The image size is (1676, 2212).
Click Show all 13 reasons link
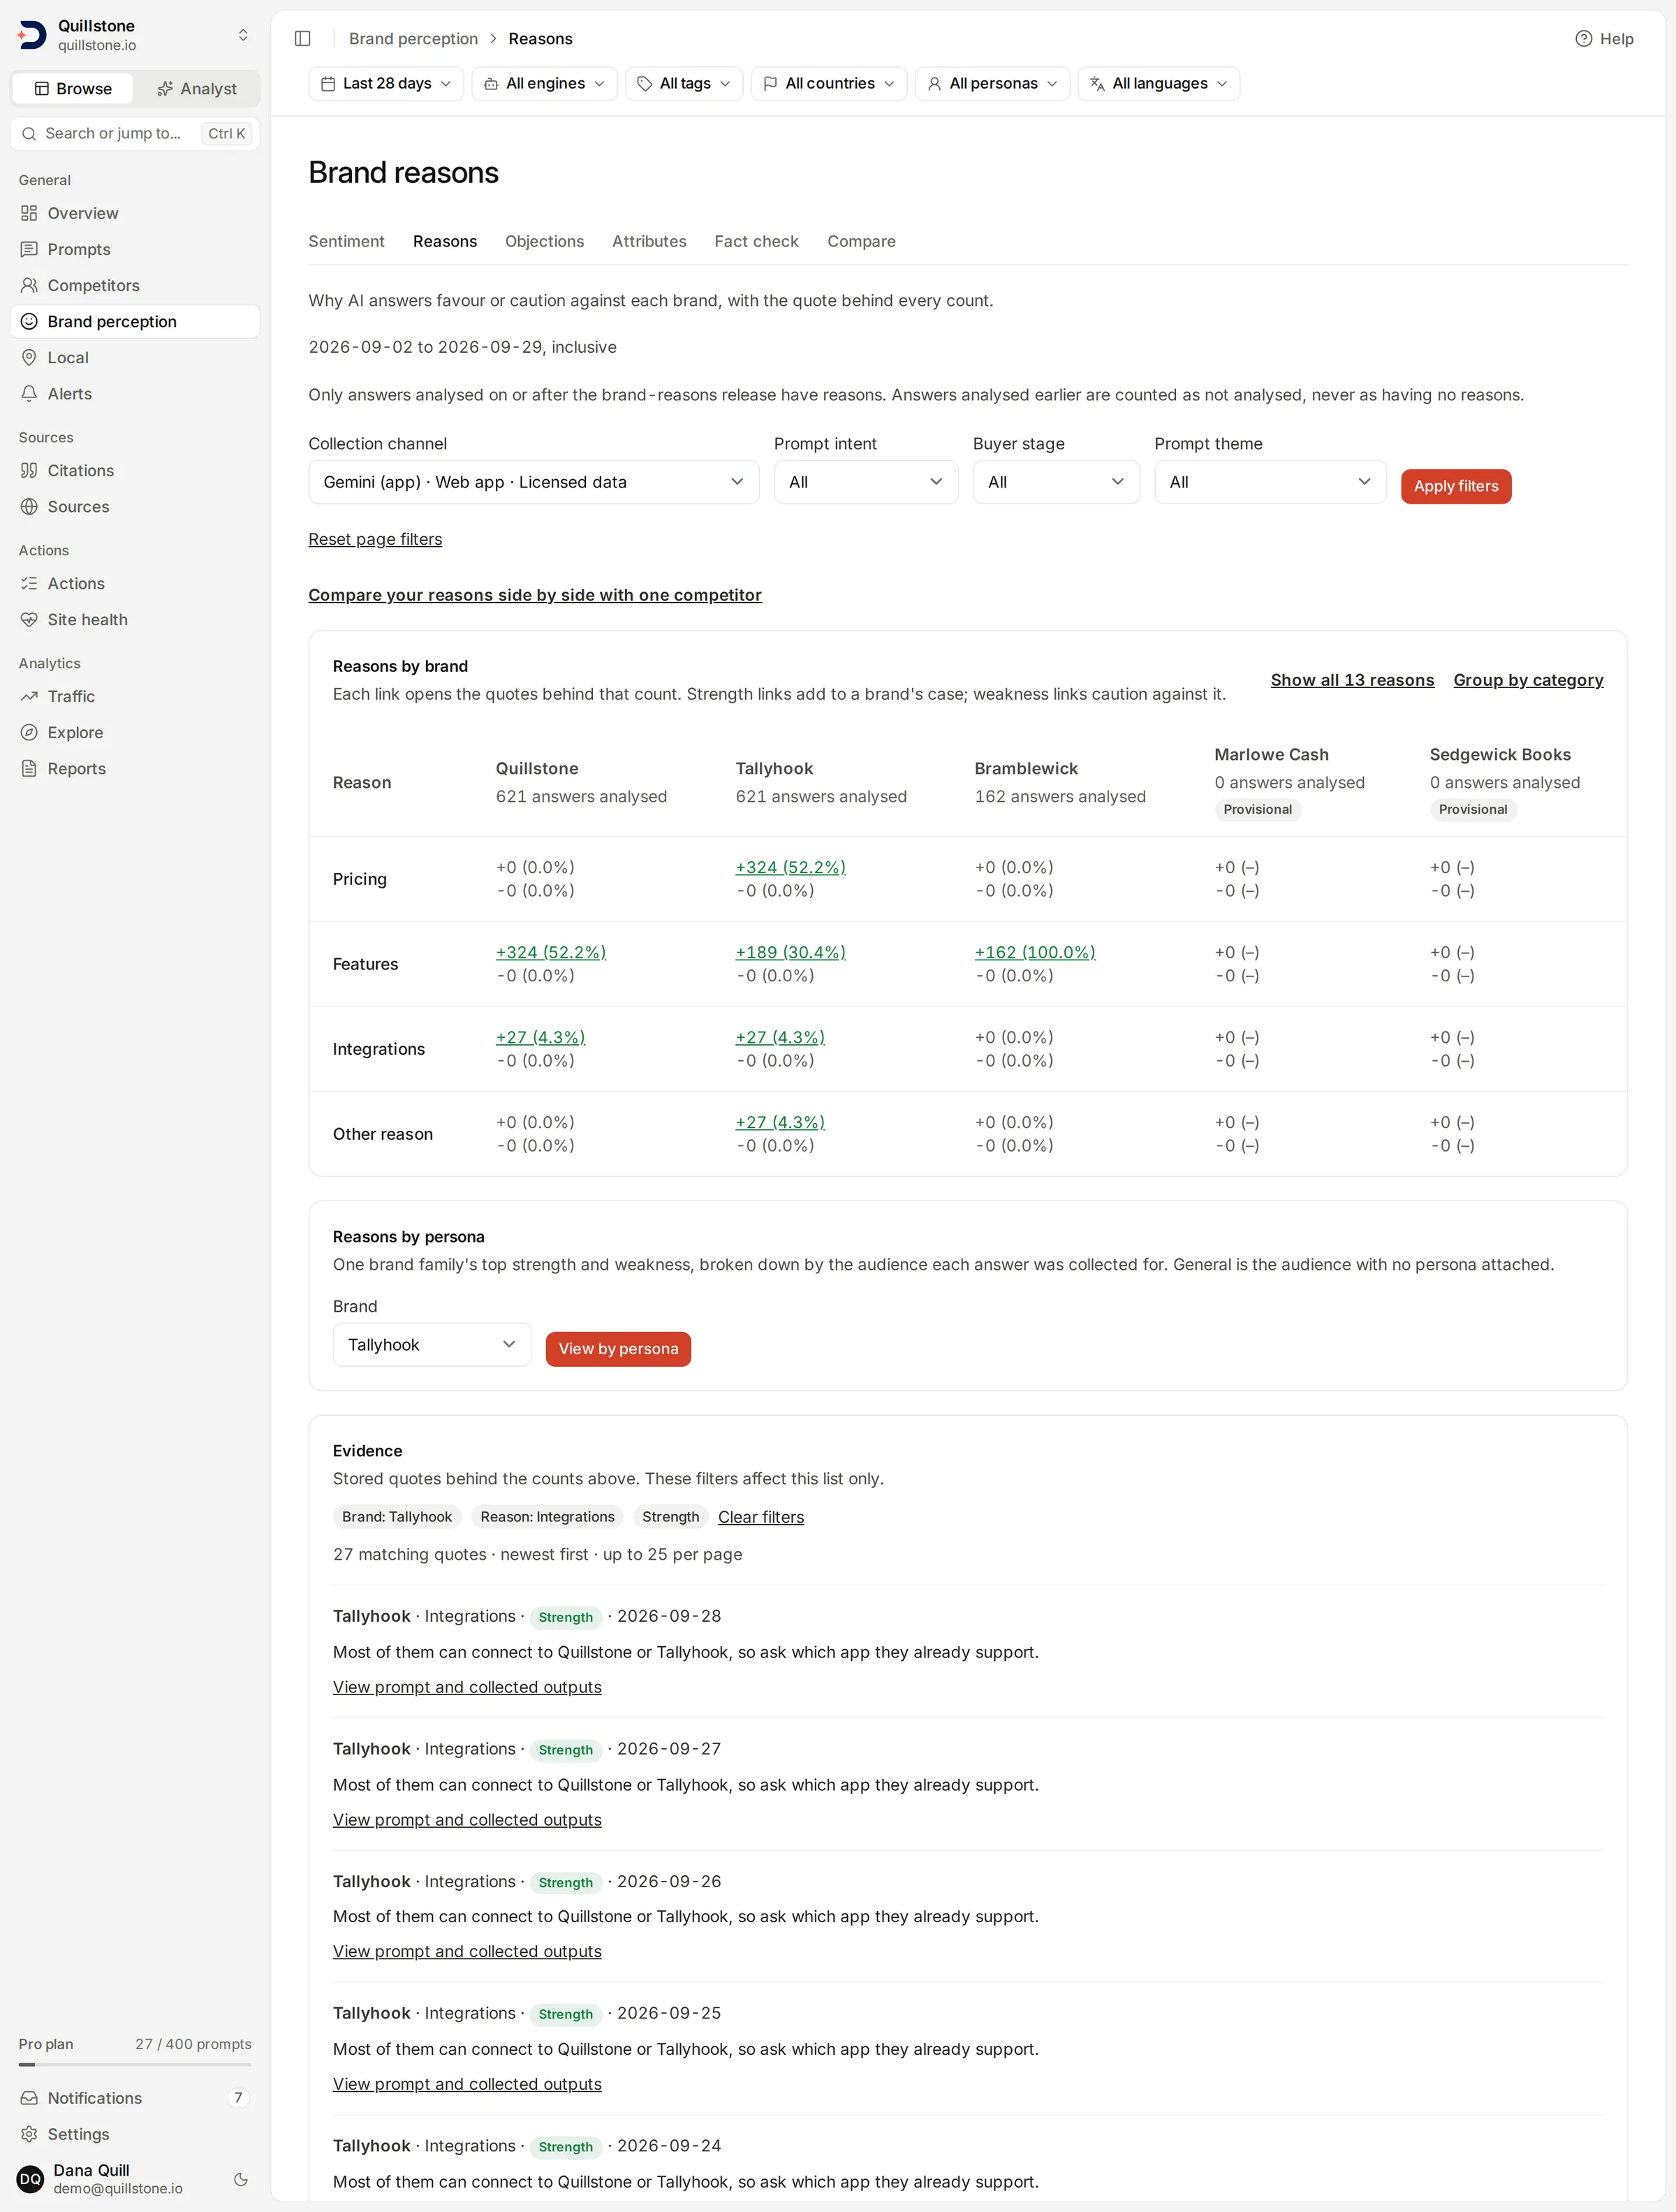coord(1352,680)
